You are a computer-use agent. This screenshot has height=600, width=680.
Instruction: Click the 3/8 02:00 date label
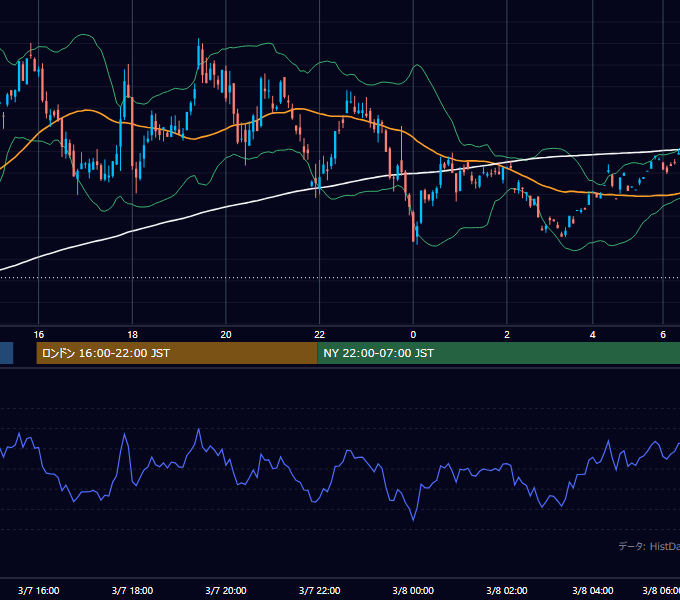507,590
